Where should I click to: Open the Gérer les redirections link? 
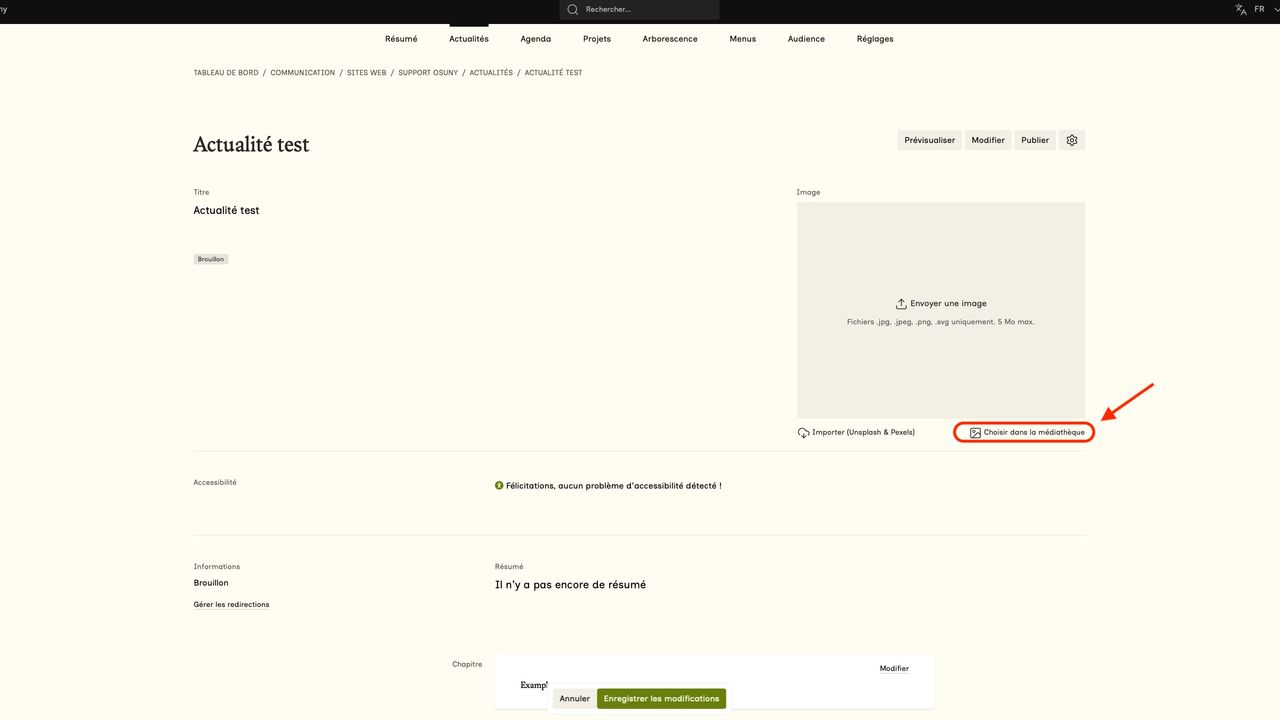pyautogui.click(x=231, y=605)
